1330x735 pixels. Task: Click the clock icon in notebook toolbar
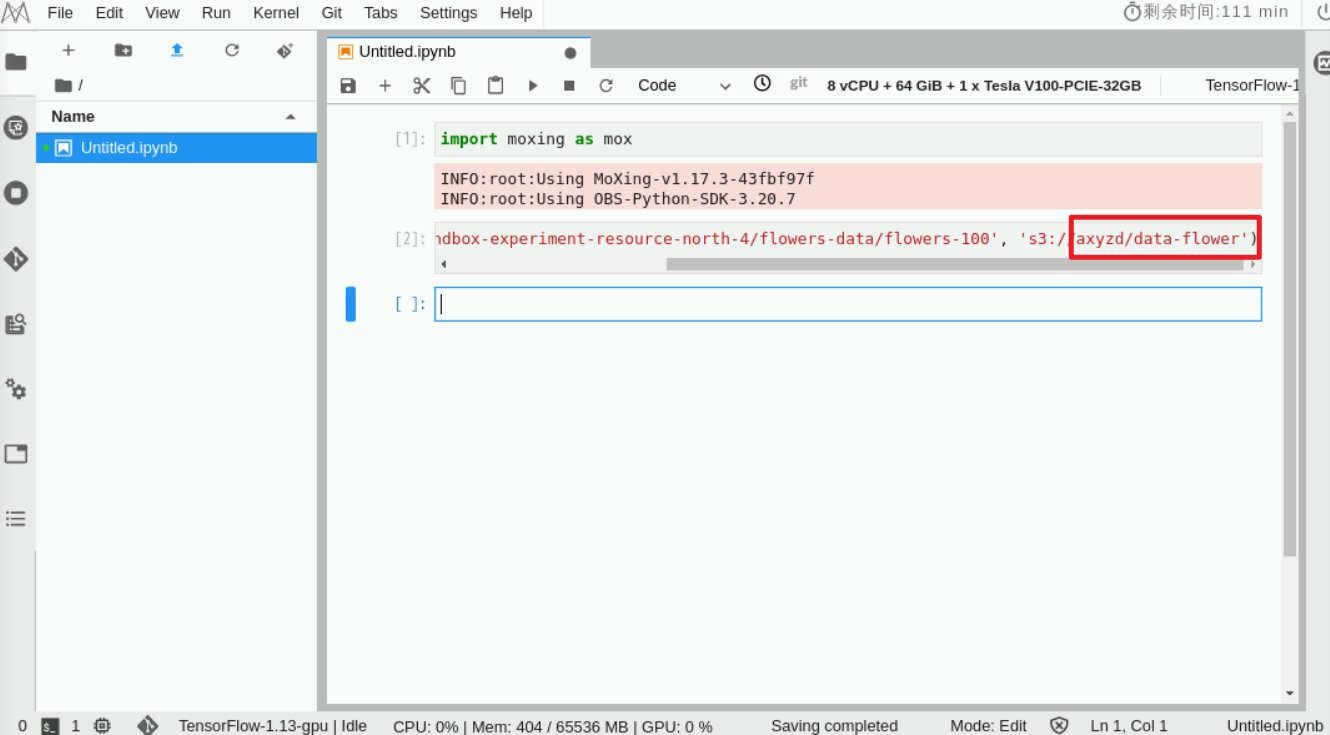[762, 84]
